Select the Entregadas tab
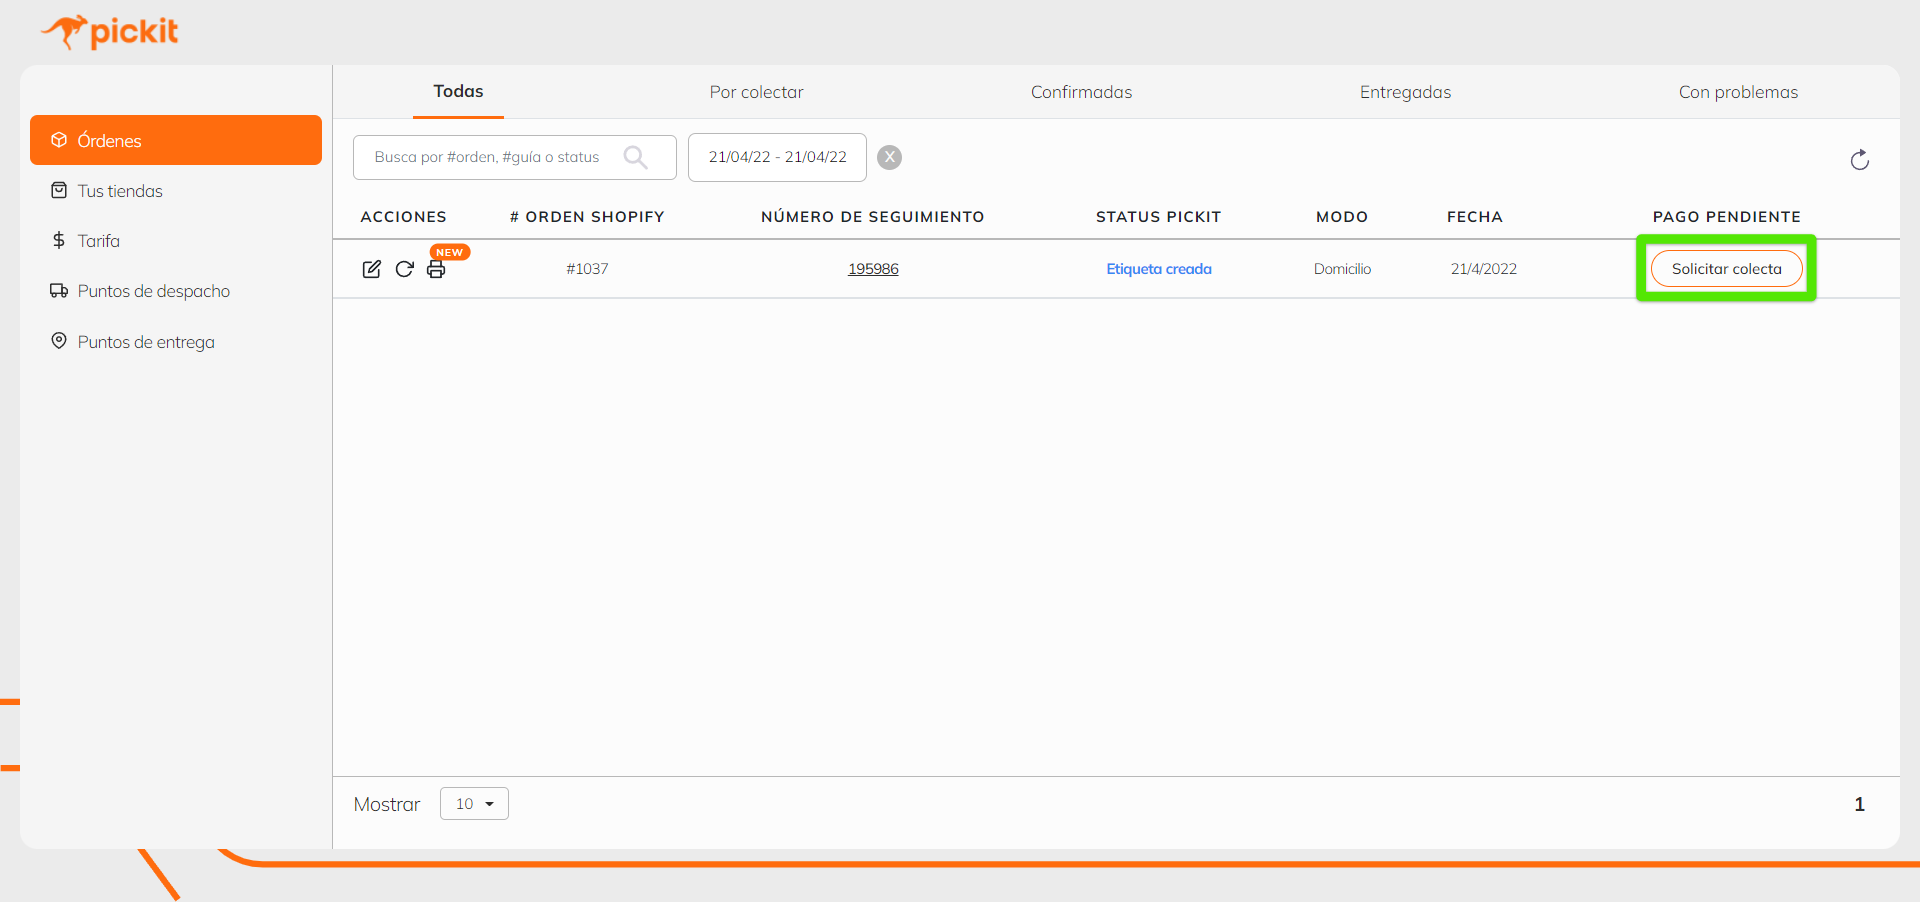 1405,92
